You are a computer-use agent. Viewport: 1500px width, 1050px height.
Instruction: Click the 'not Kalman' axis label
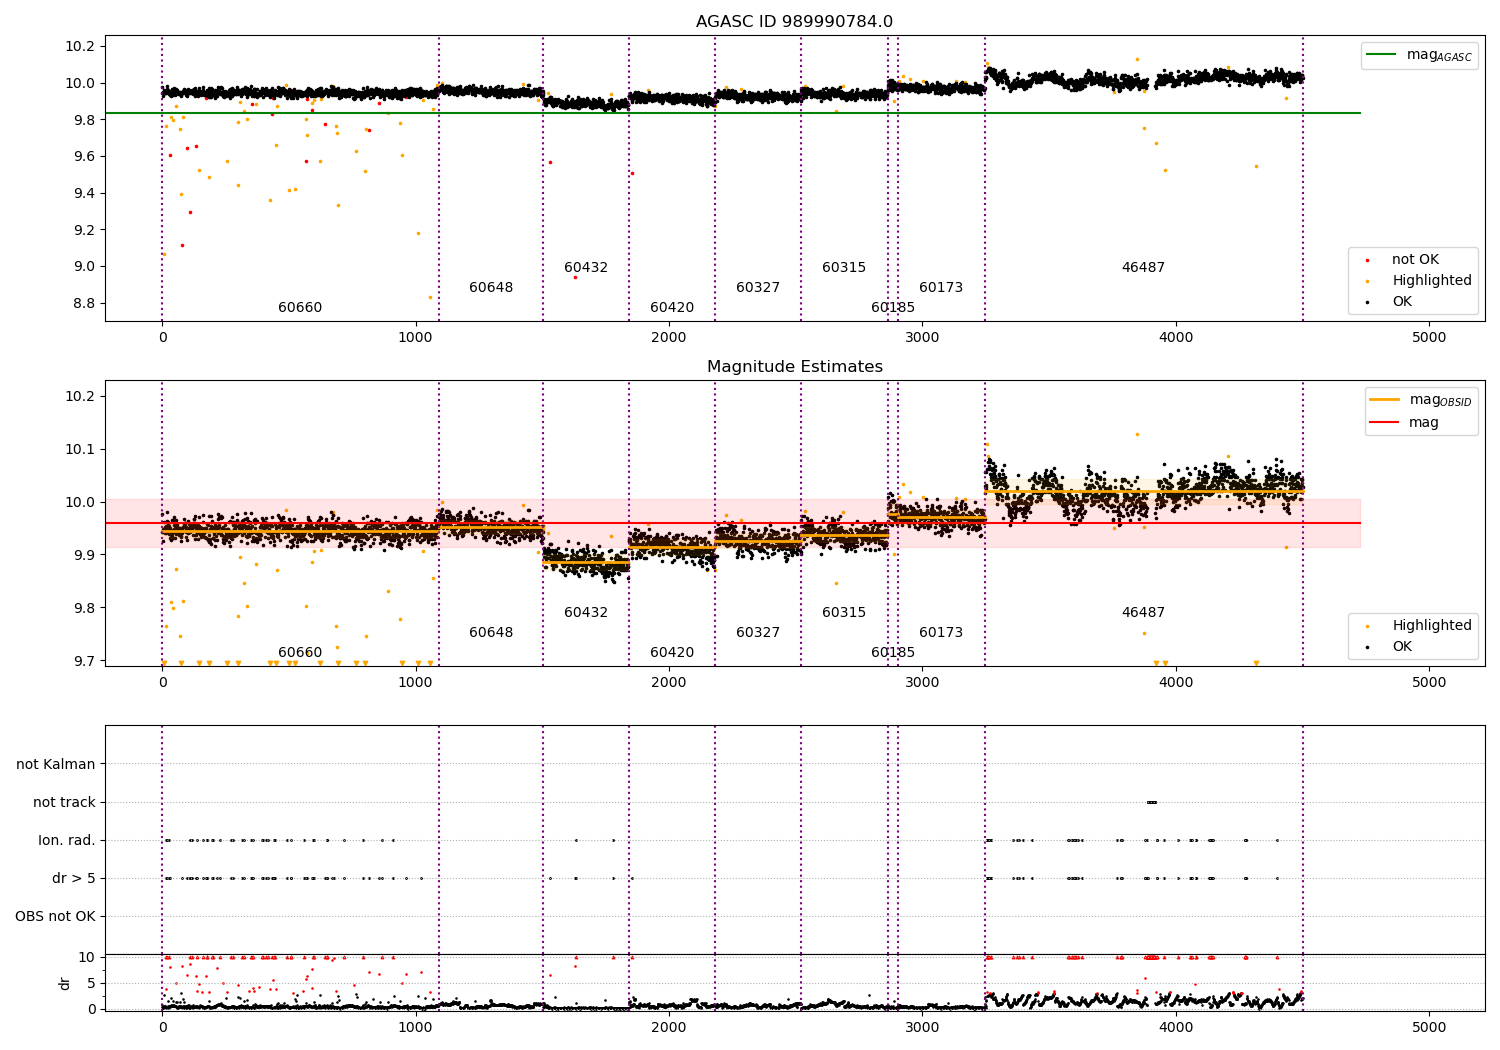click(56, 765)
